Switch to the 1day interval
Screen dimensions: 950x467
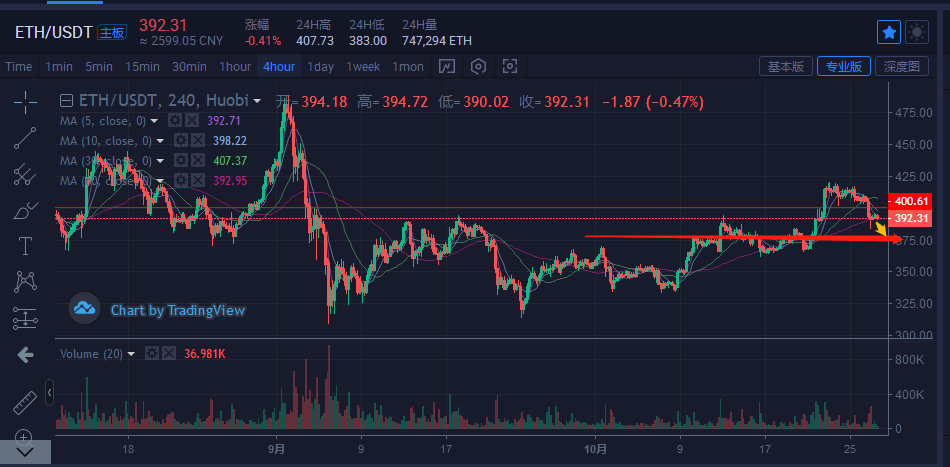321,67
